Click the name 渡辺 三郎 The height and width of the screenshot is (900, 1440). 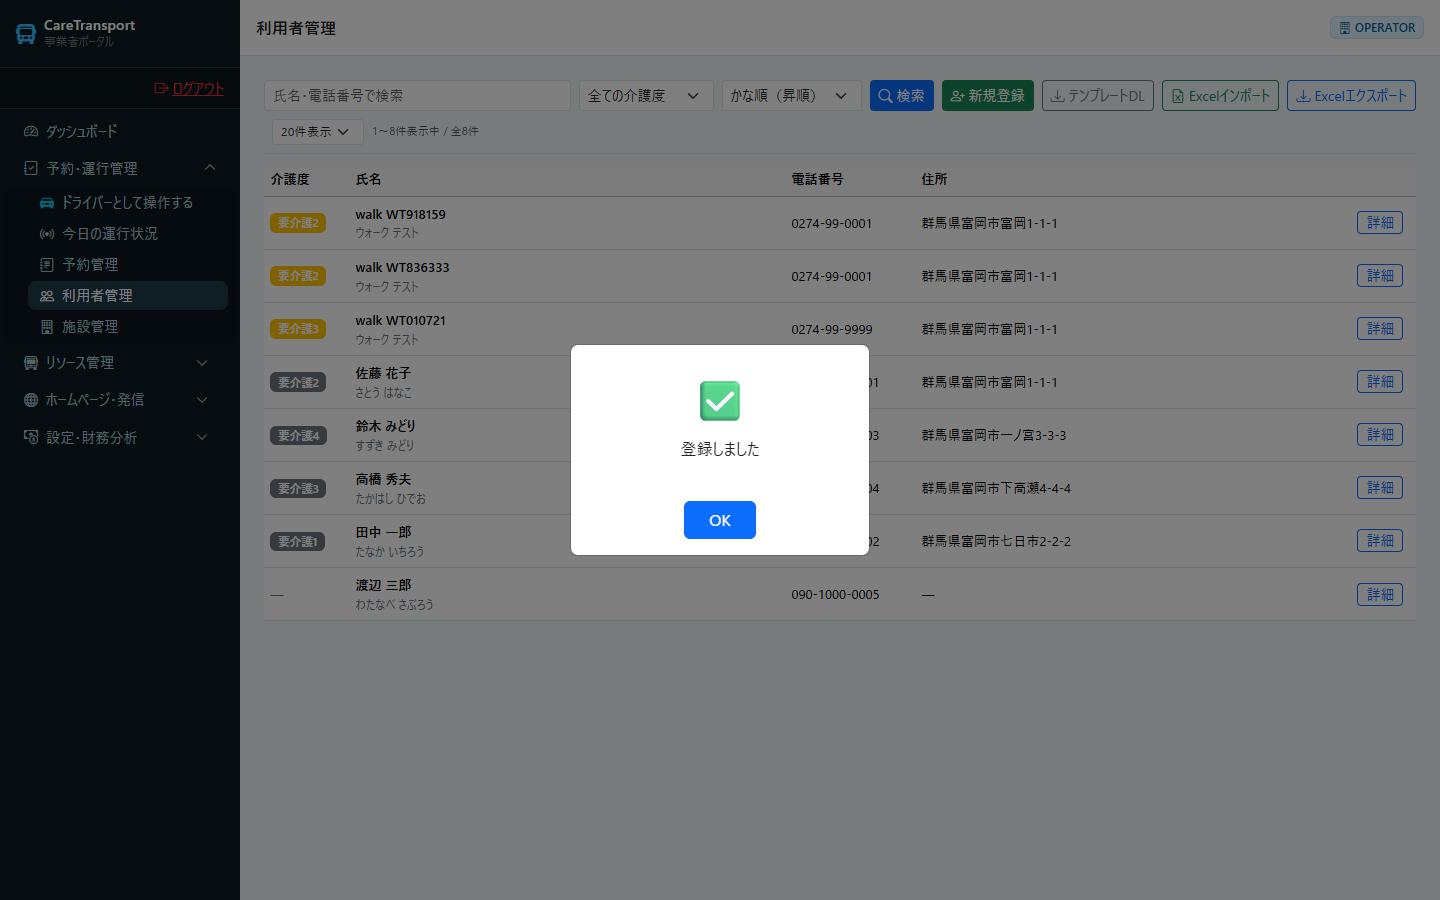(x=383, y=585)
